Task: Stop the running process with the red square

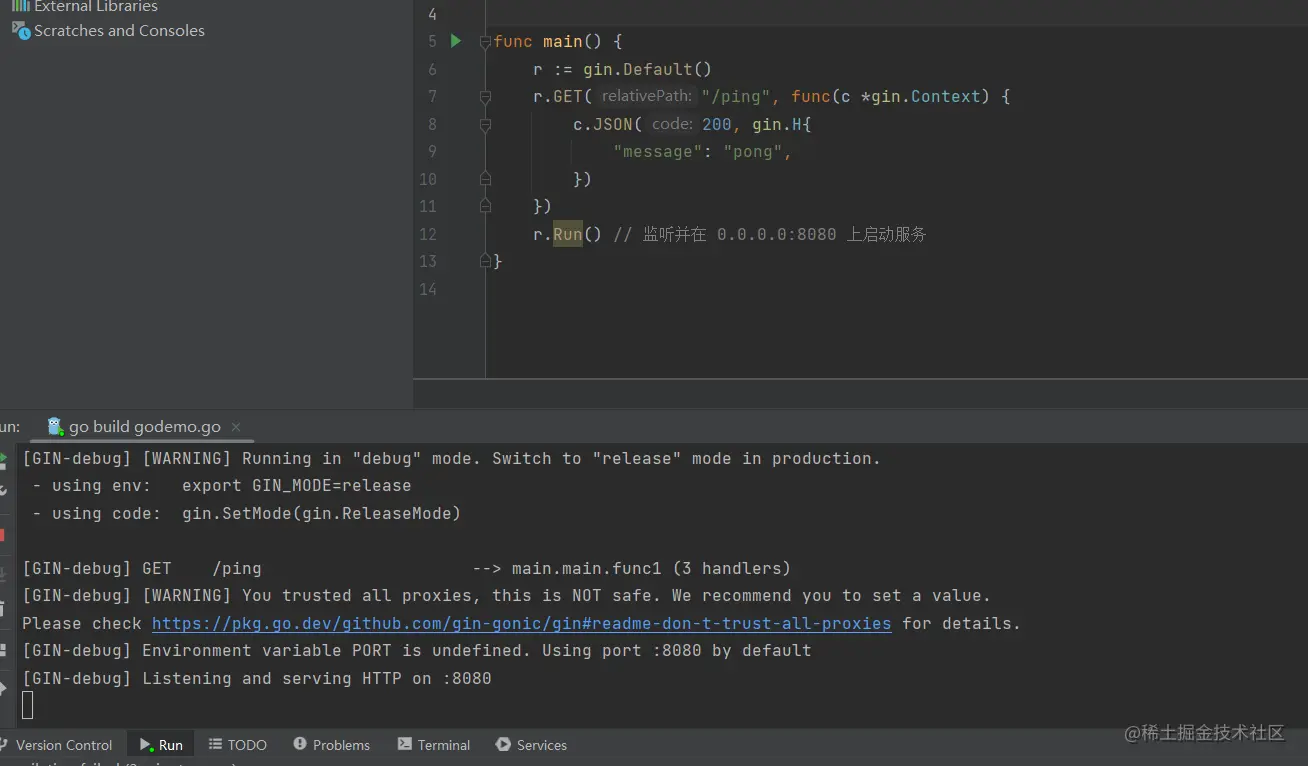Action: point(3,535)
